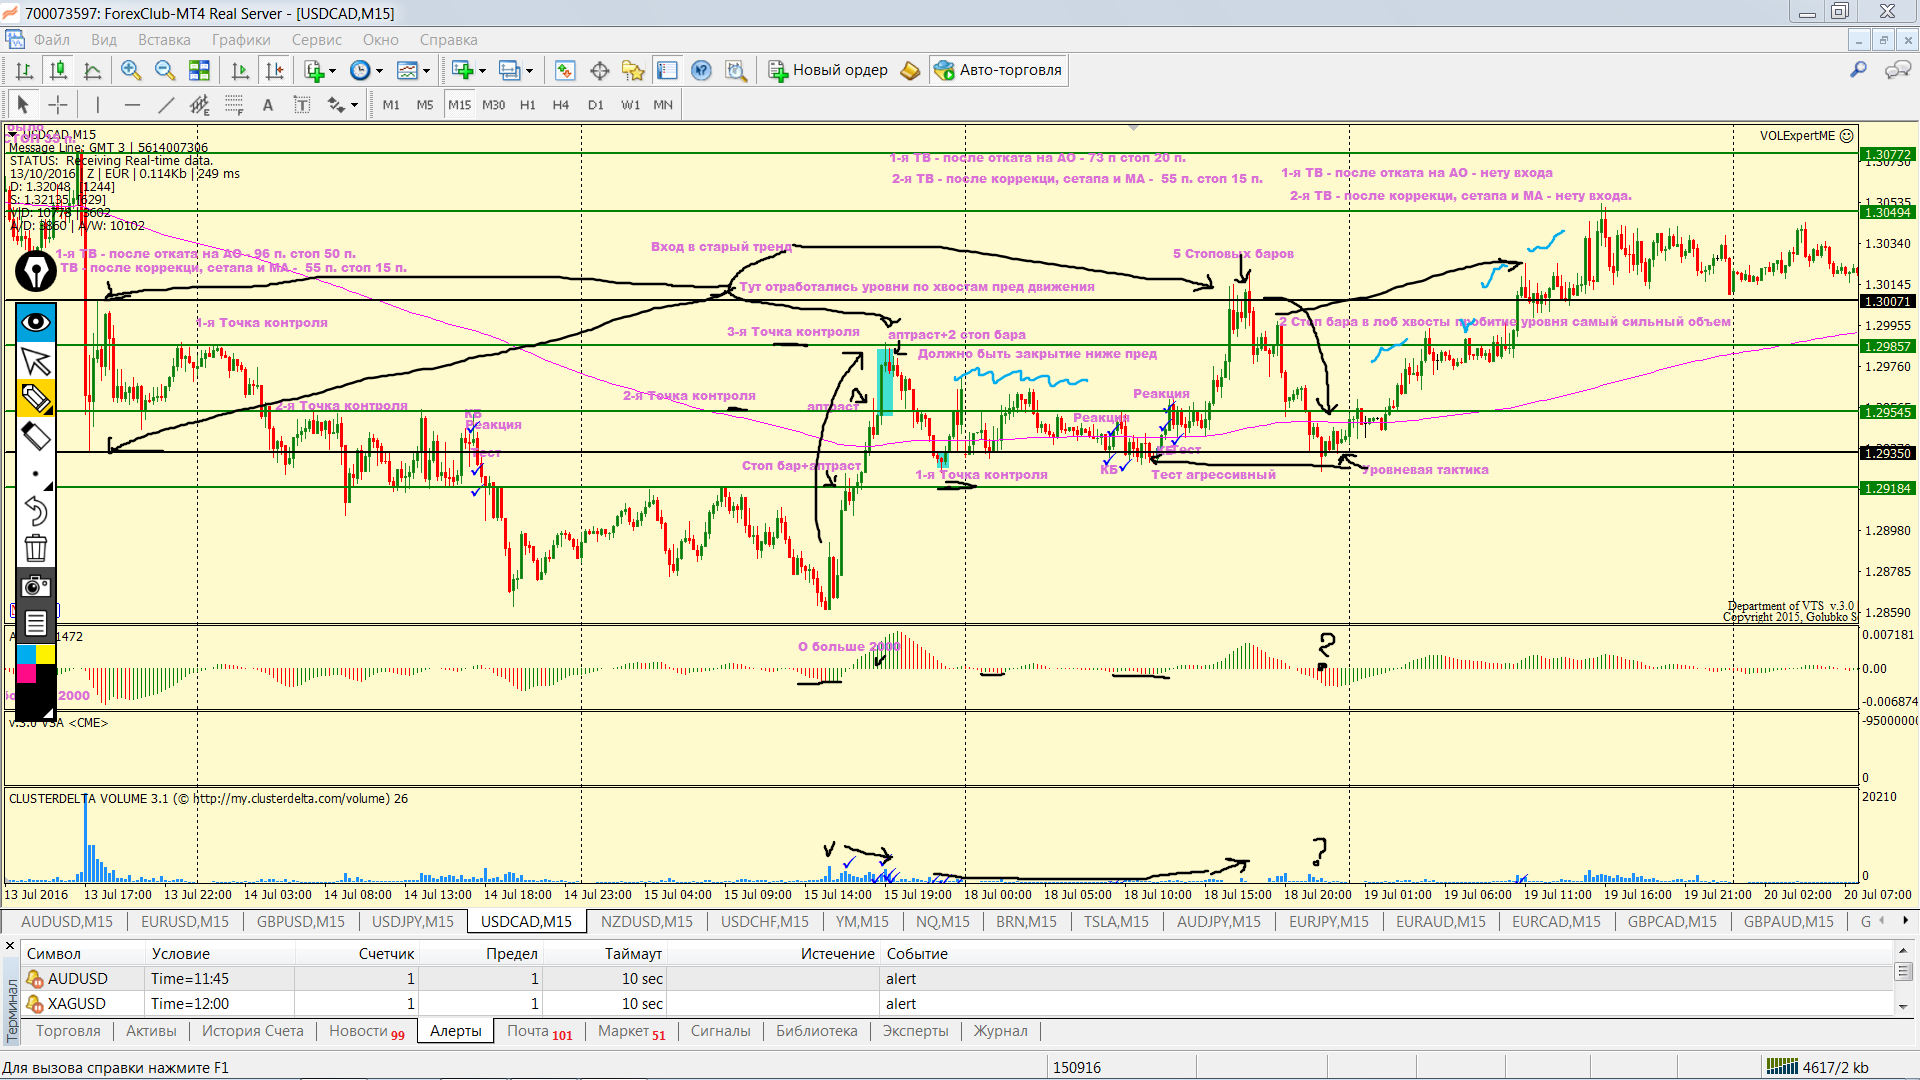Zoom out of the chart
This screenshot has width=1920, height=1080.
pos(165,70)
